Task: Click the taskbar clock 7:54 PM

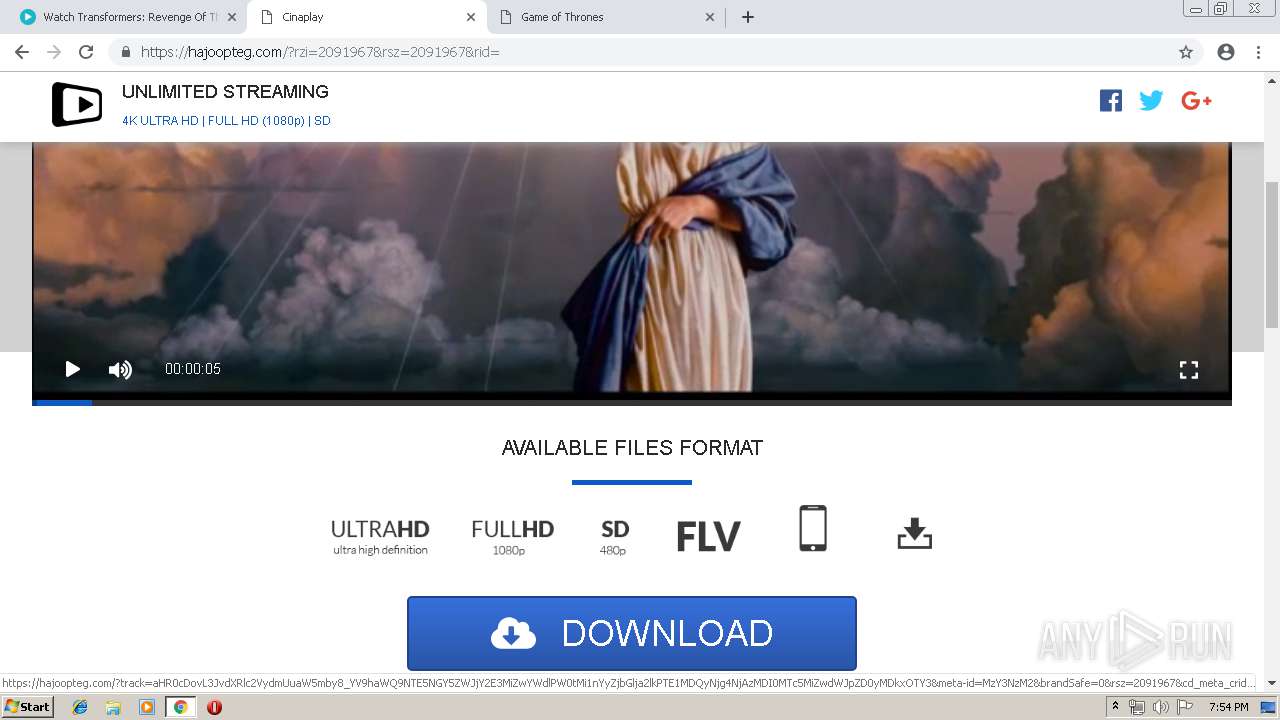Action: [1228, 707]
